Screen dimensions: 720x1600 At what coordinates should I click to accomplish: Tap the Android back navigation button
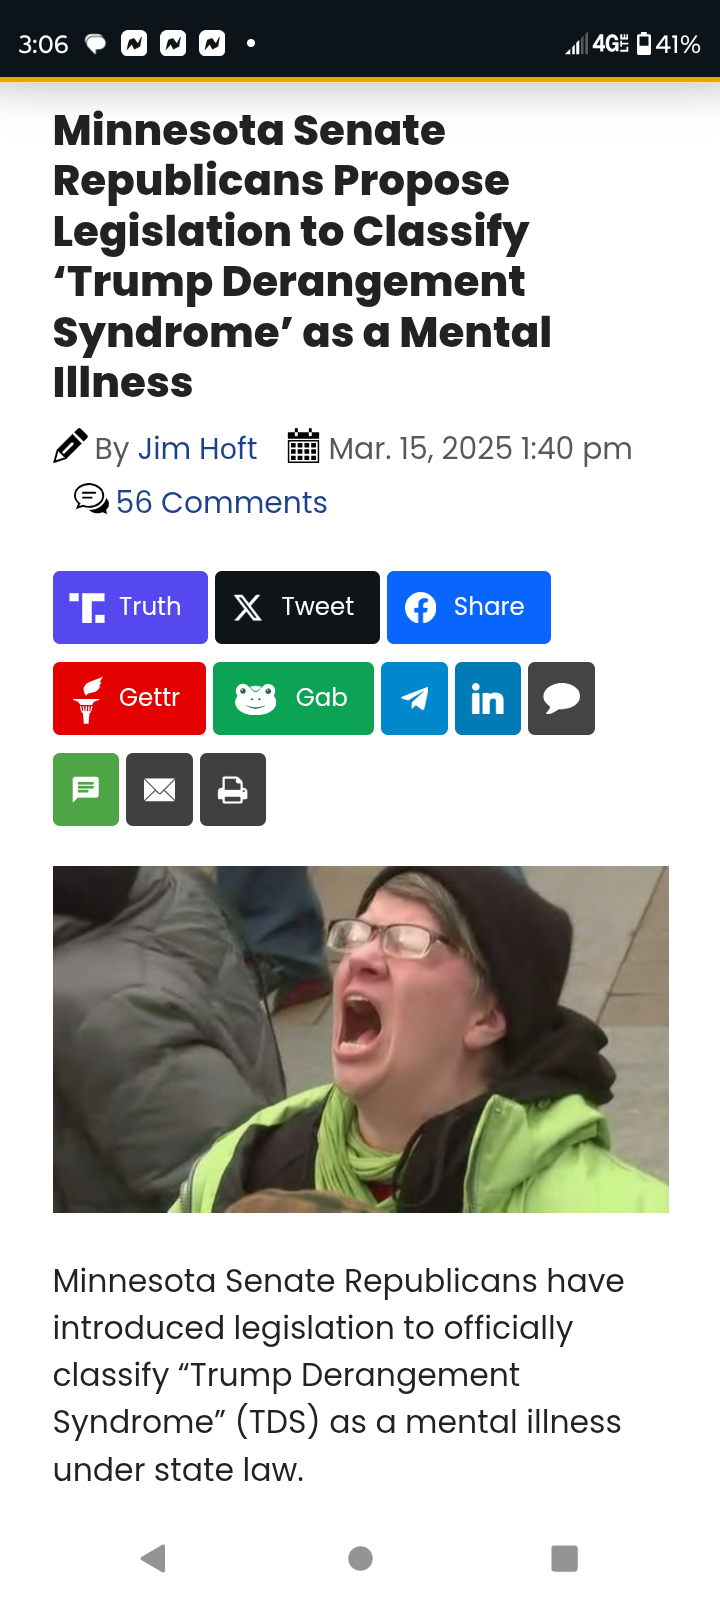(153, 1558)
